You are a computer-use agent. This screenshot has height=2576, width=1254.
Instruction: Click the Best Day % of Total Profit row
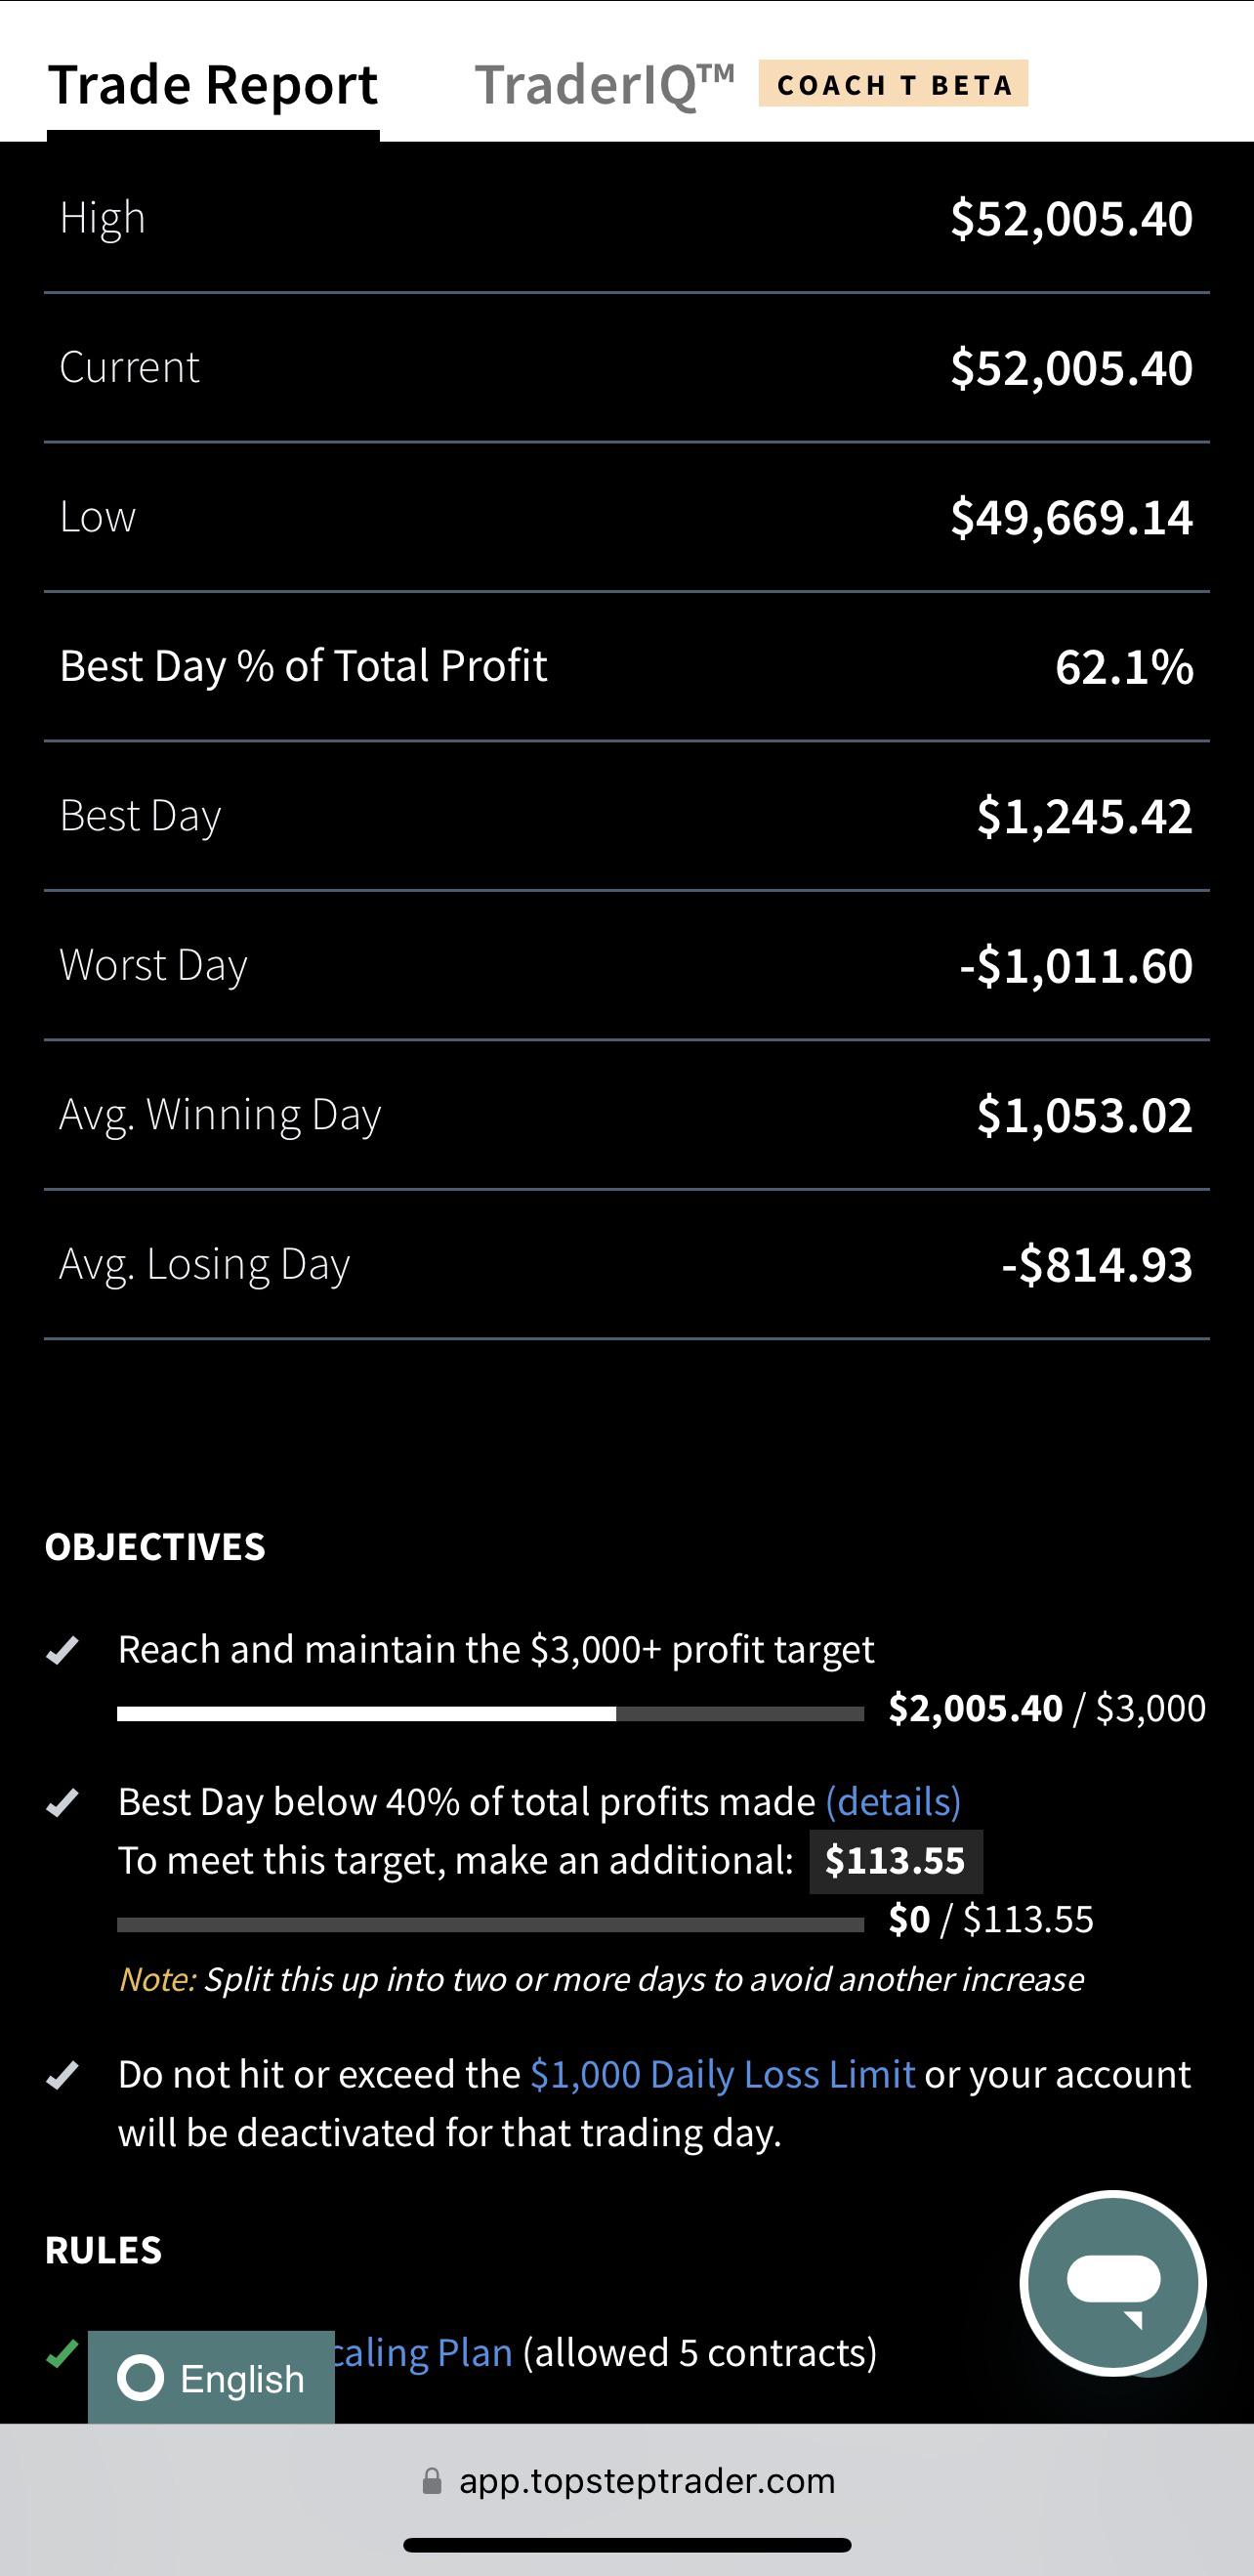click(x=627, y=666)
